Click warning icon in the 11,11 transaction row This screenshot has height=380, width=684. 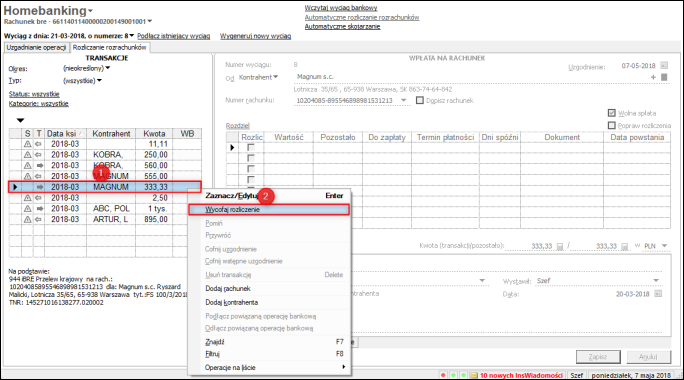coord(27,144)
